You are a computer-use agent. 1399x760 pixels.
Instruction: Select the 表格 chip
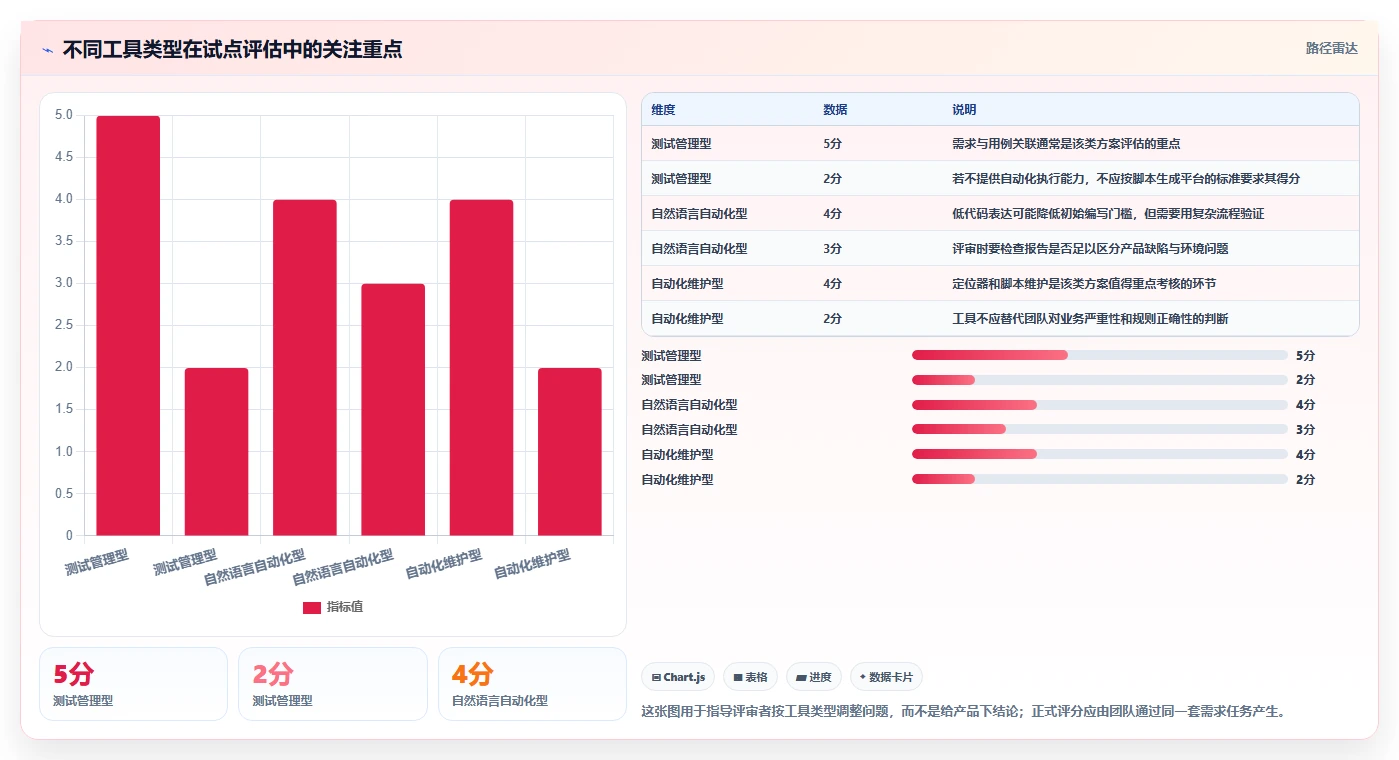(x=750, y=677)
